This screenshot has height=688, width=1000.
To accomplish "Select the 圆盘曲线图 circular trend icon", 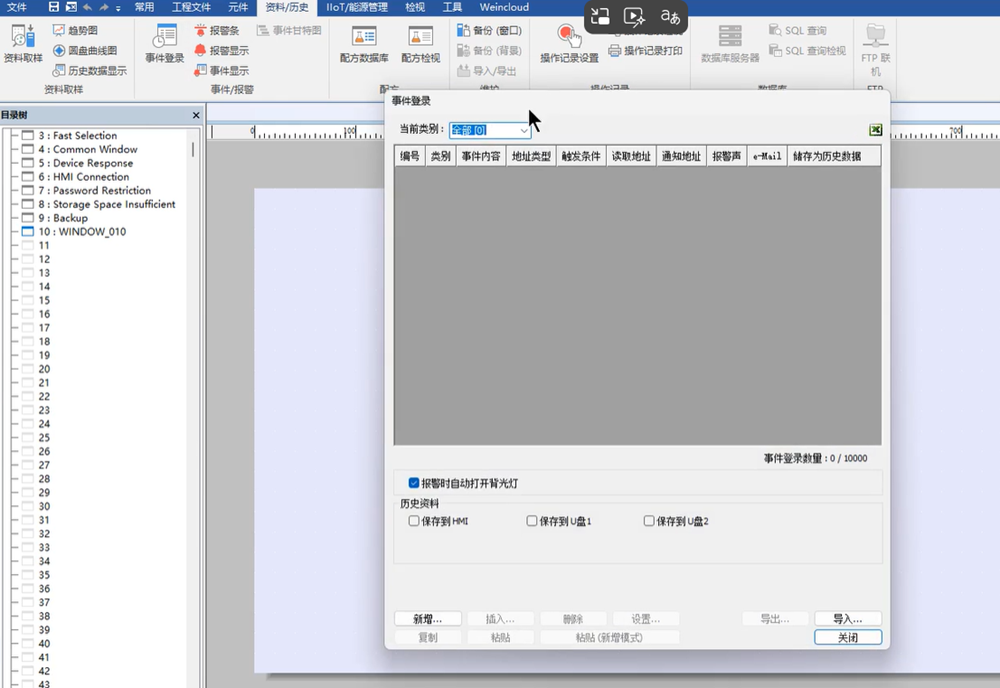I will (59, 50).
